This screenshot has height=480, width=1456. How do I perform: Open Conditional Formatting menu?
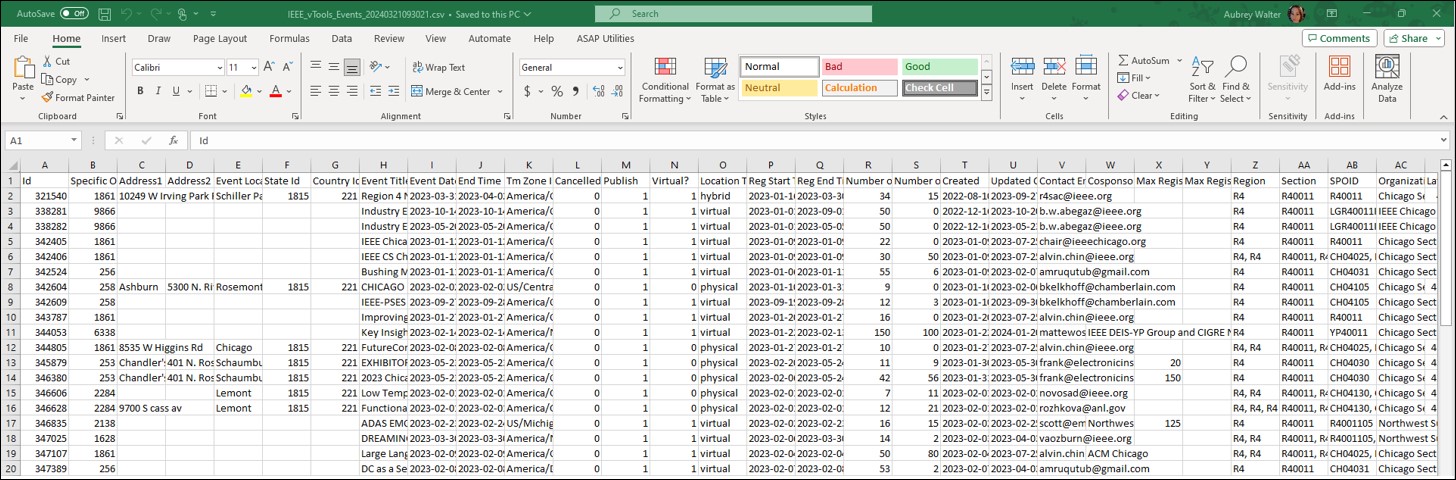click(665, 80)
